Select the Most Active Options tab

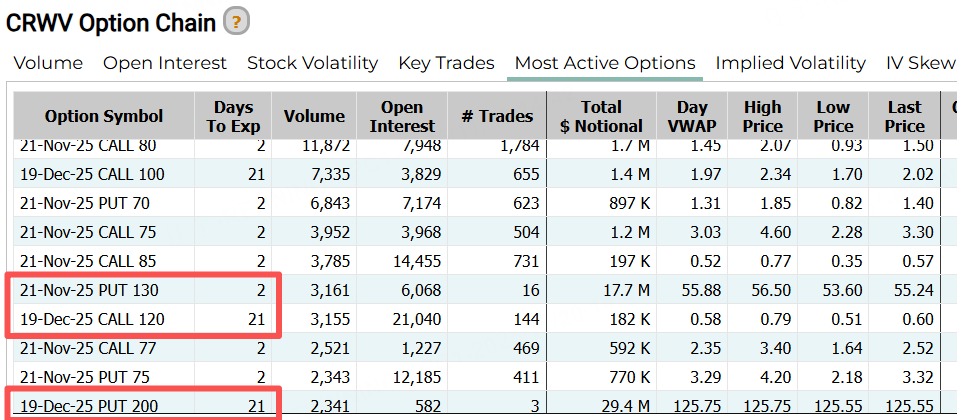[x=604, y=63]
